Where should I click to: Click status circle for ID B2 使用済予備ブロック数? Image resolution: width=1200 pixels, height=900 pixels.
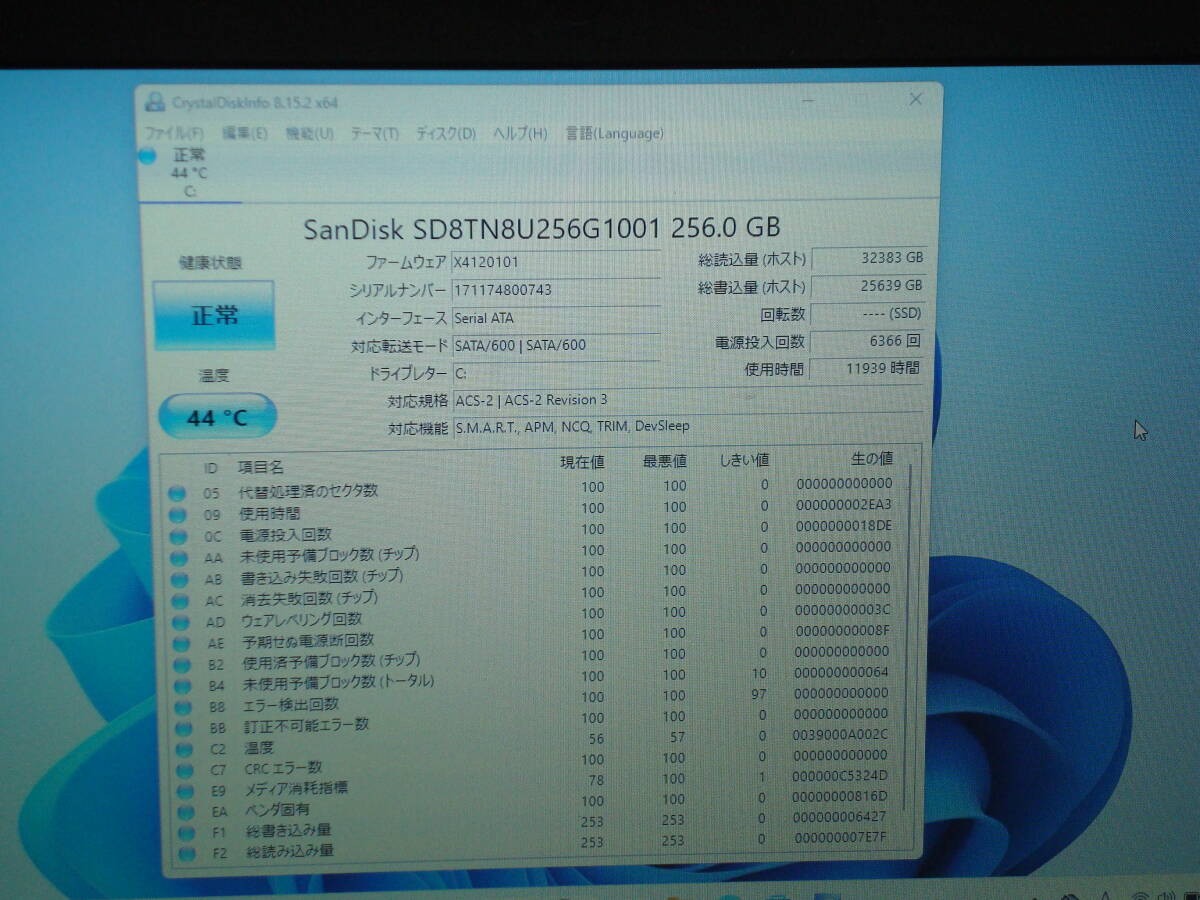(x=180, y=665)
